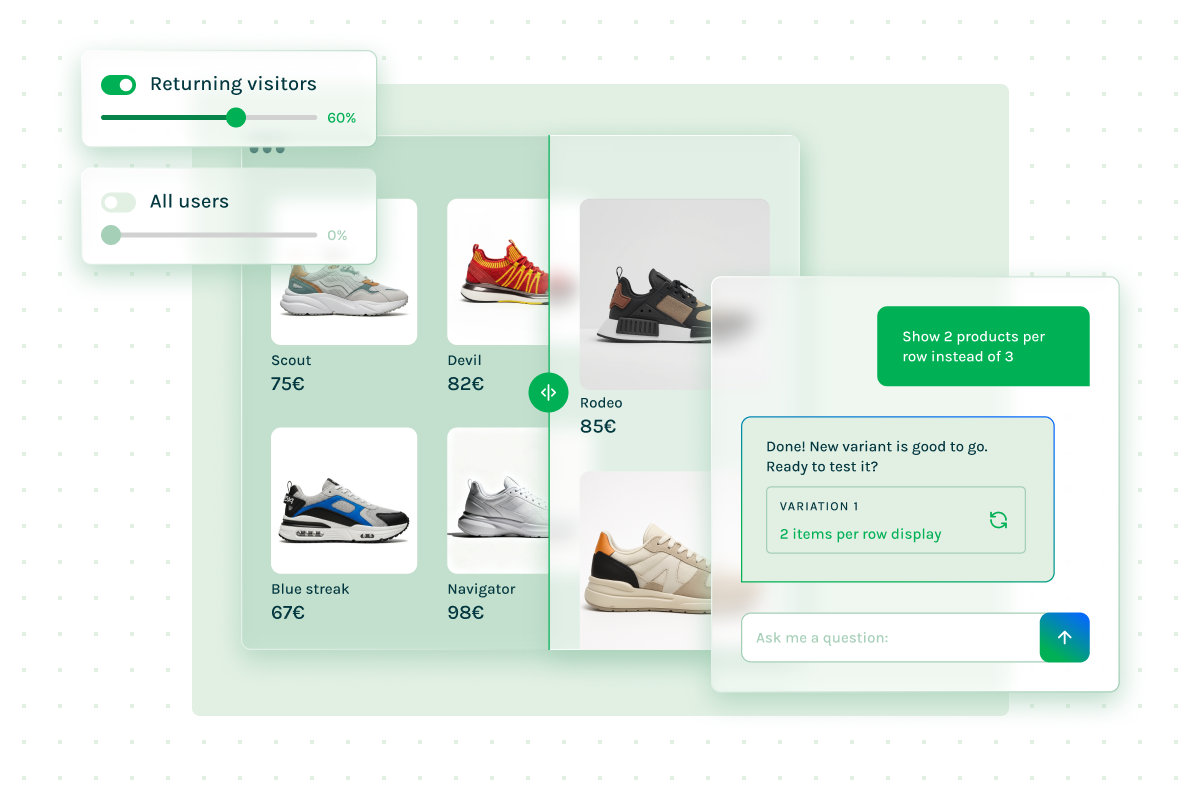Image resolution: width=1200 pixels, height=800 pixels.
Task: Click the All users slider handle
Action: tap(111, 235)
